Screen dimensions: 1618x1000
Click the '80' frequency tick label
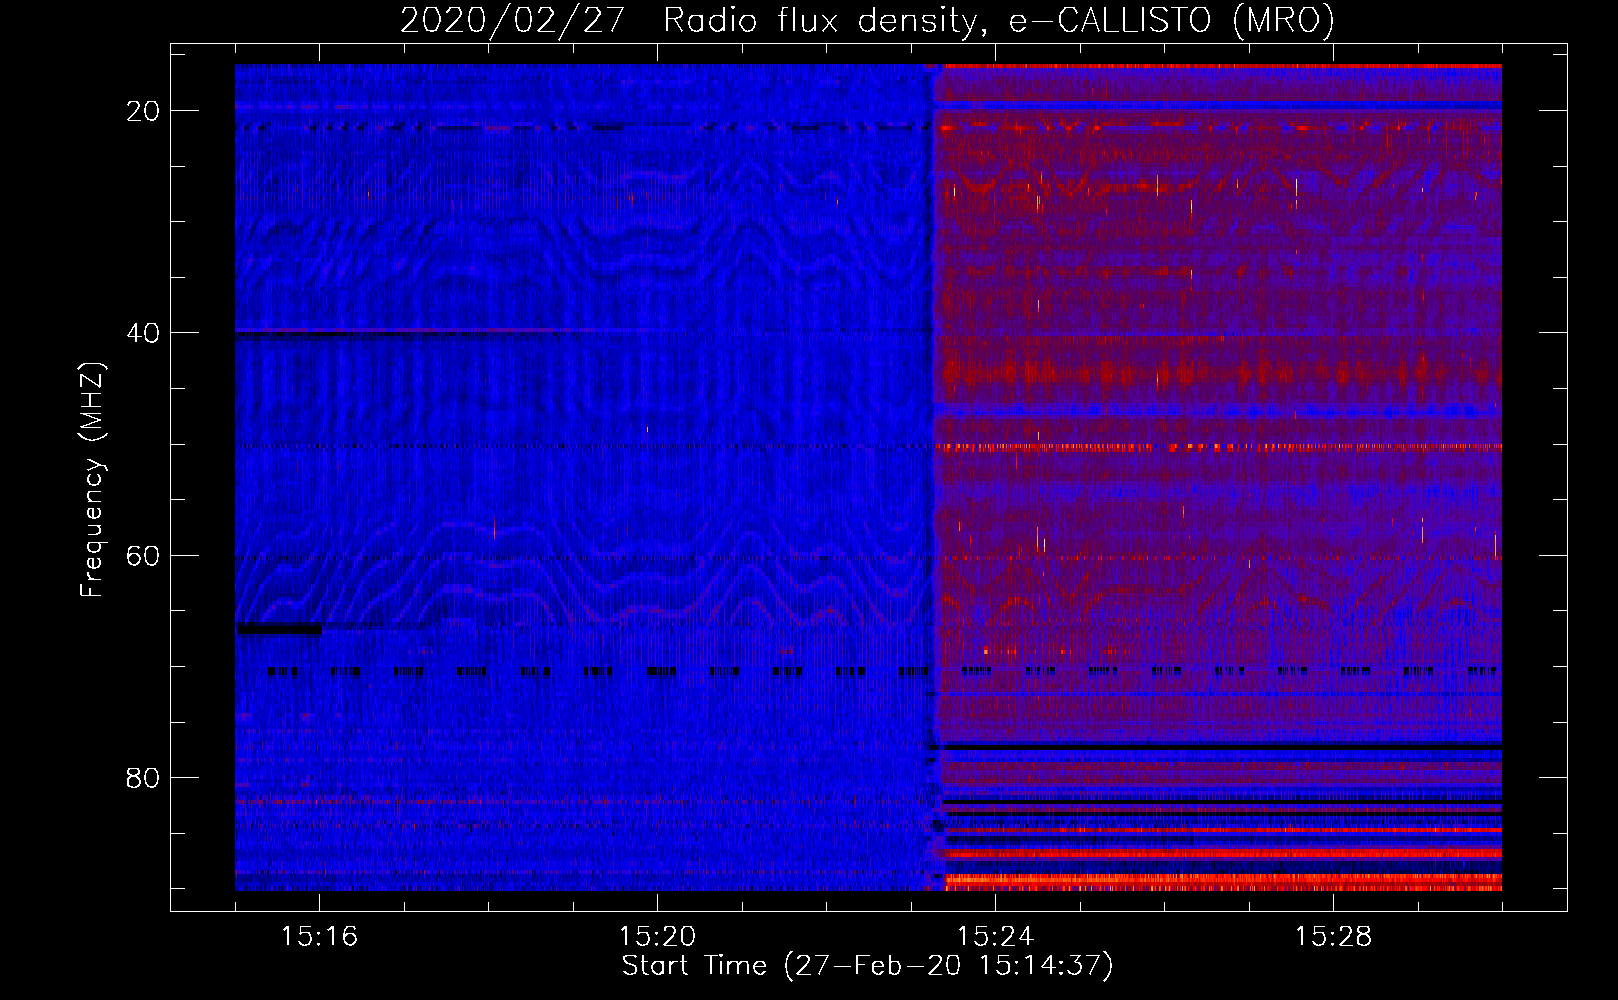[144, 778]
